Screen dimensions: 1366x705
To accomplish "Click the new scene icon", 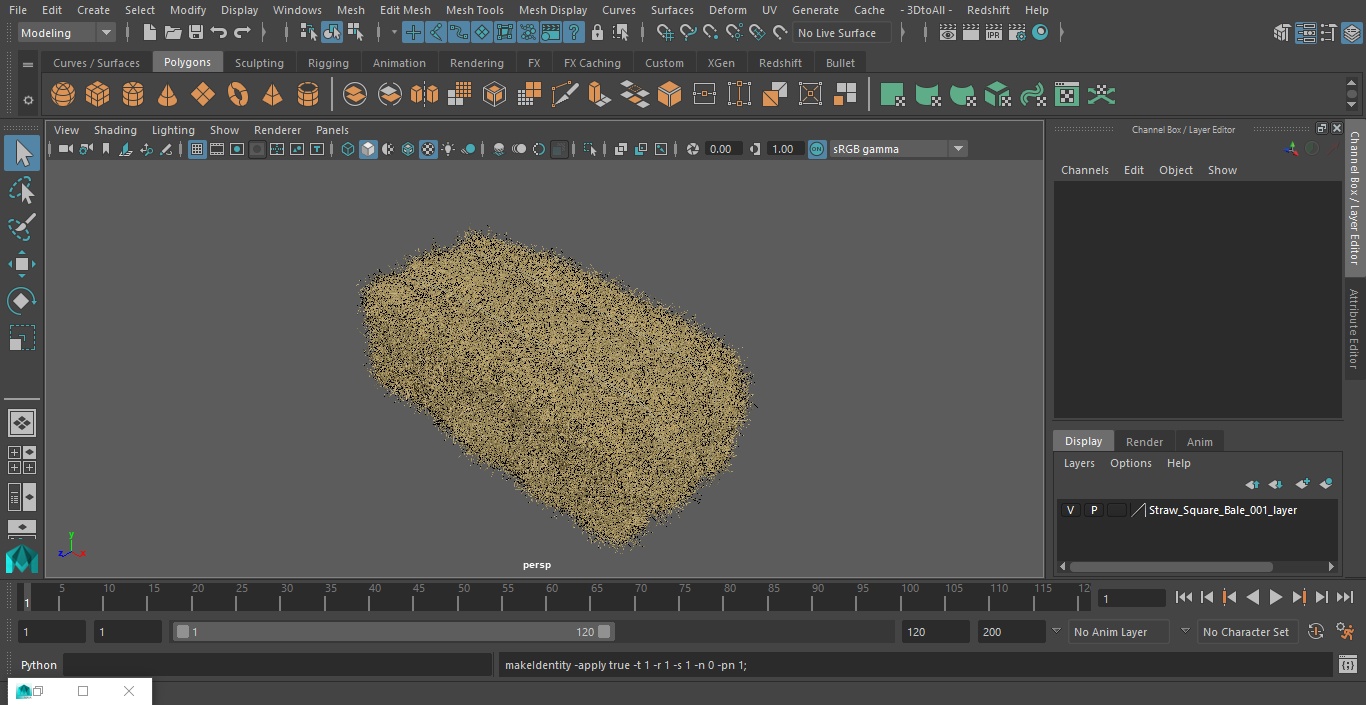I will tap(149, 33).
